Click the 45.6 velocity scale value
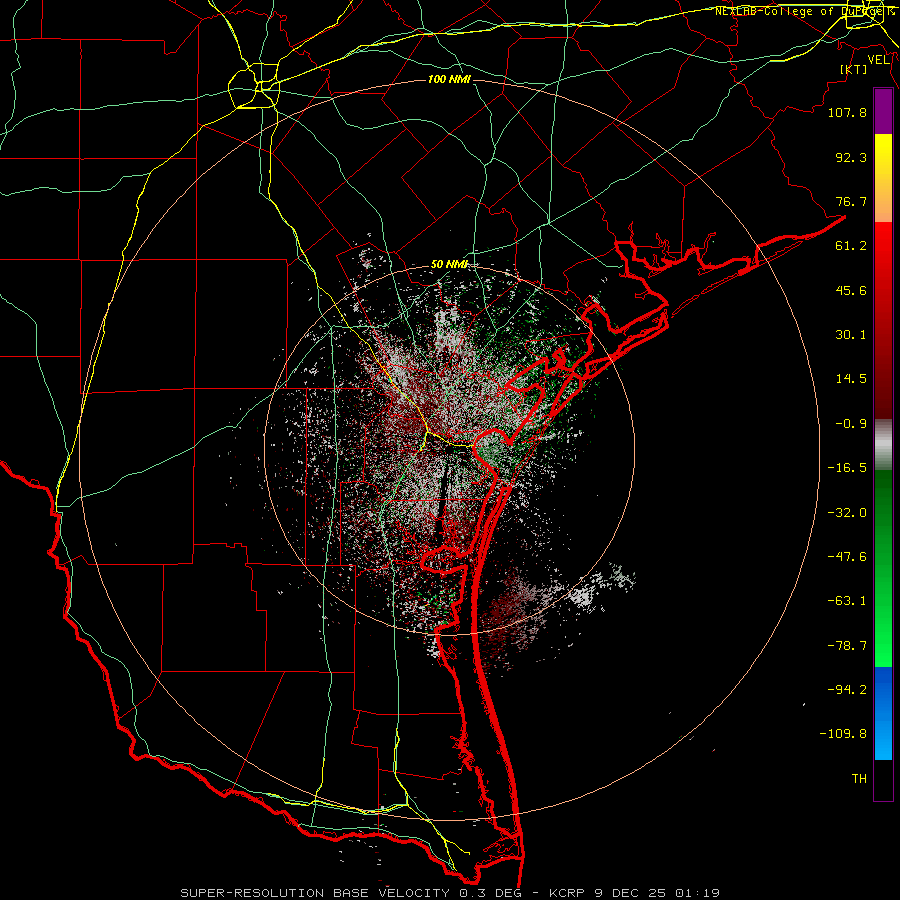This screenshot has height=900, width=900. [851, 290]
